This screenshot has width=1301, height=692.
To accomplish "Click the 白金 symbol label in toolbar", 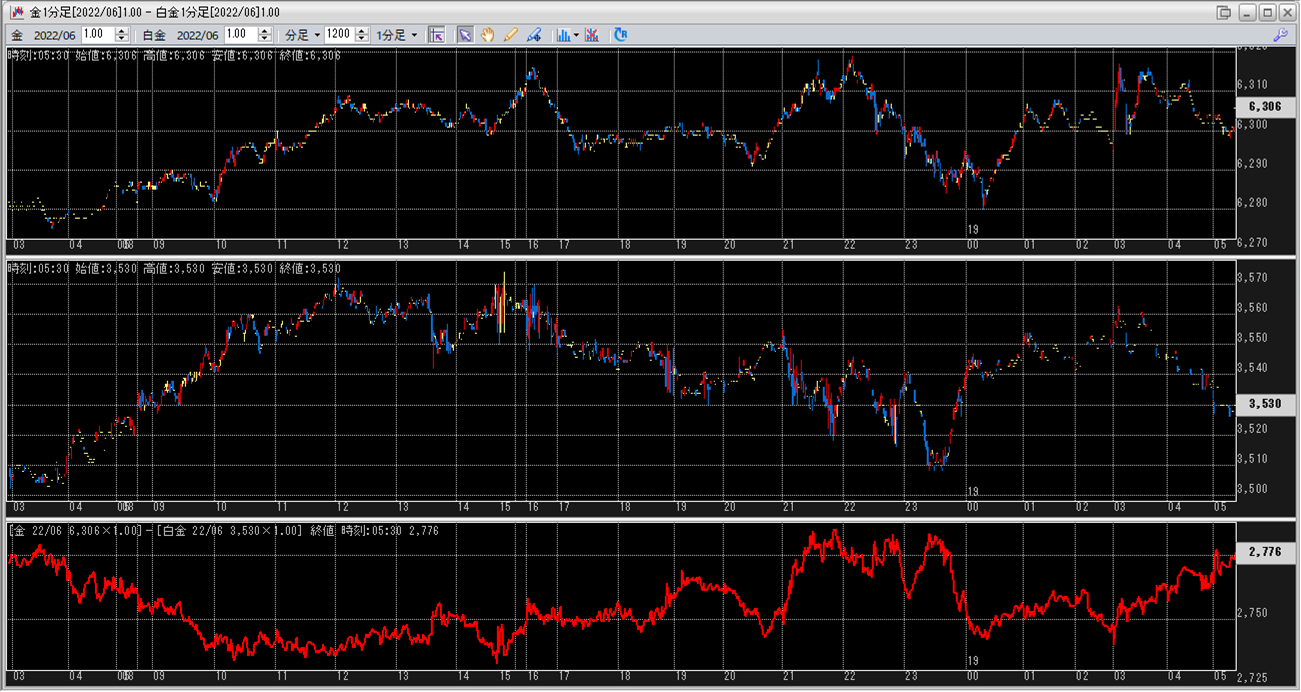I will [x=154, y=34].
